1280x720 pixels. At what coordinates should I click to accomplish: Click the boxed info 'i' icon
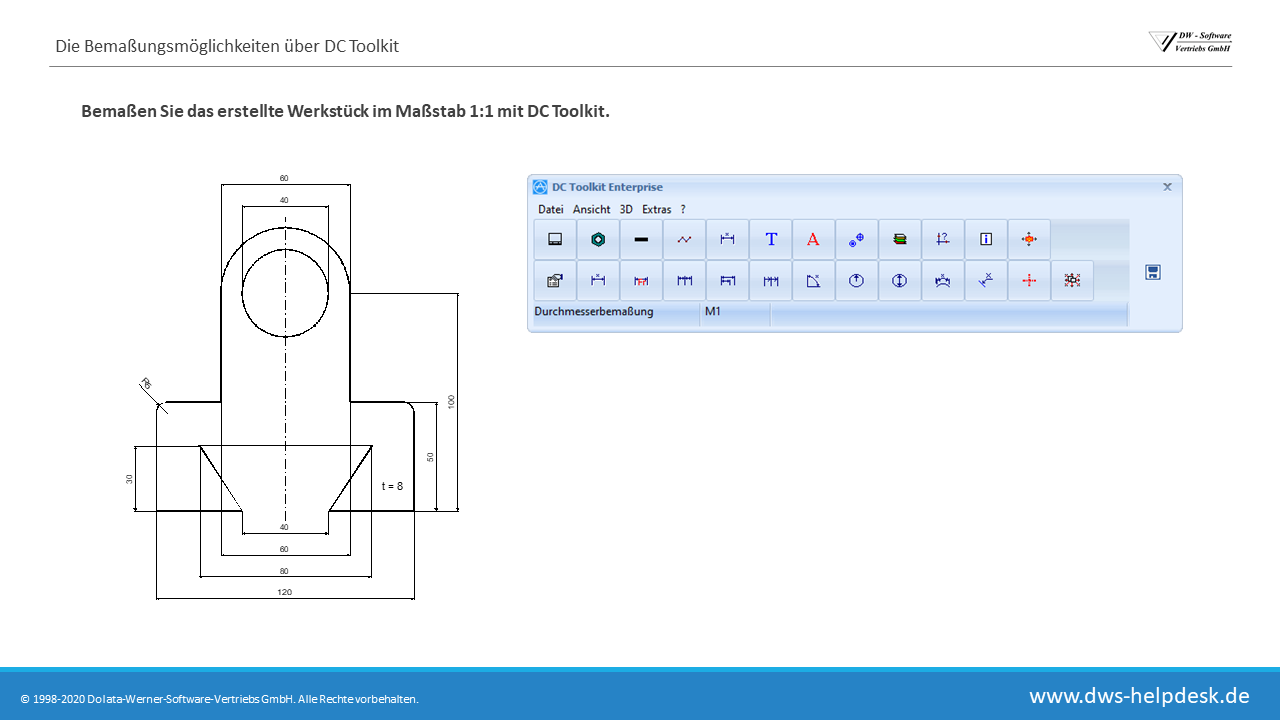click(x=985, y=239)
